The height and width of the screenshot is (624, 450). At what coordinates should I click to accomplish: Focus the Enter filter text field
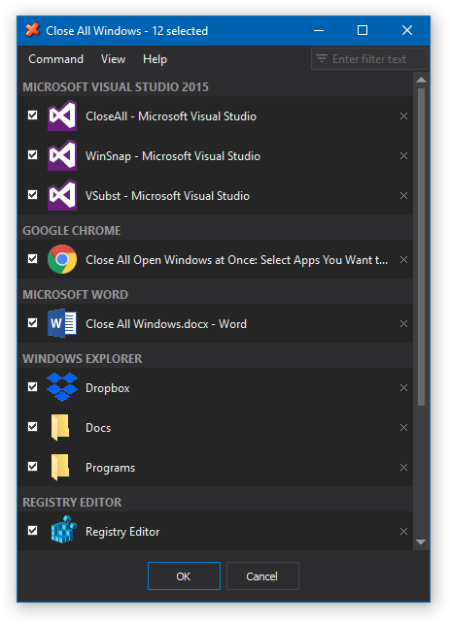369,59
